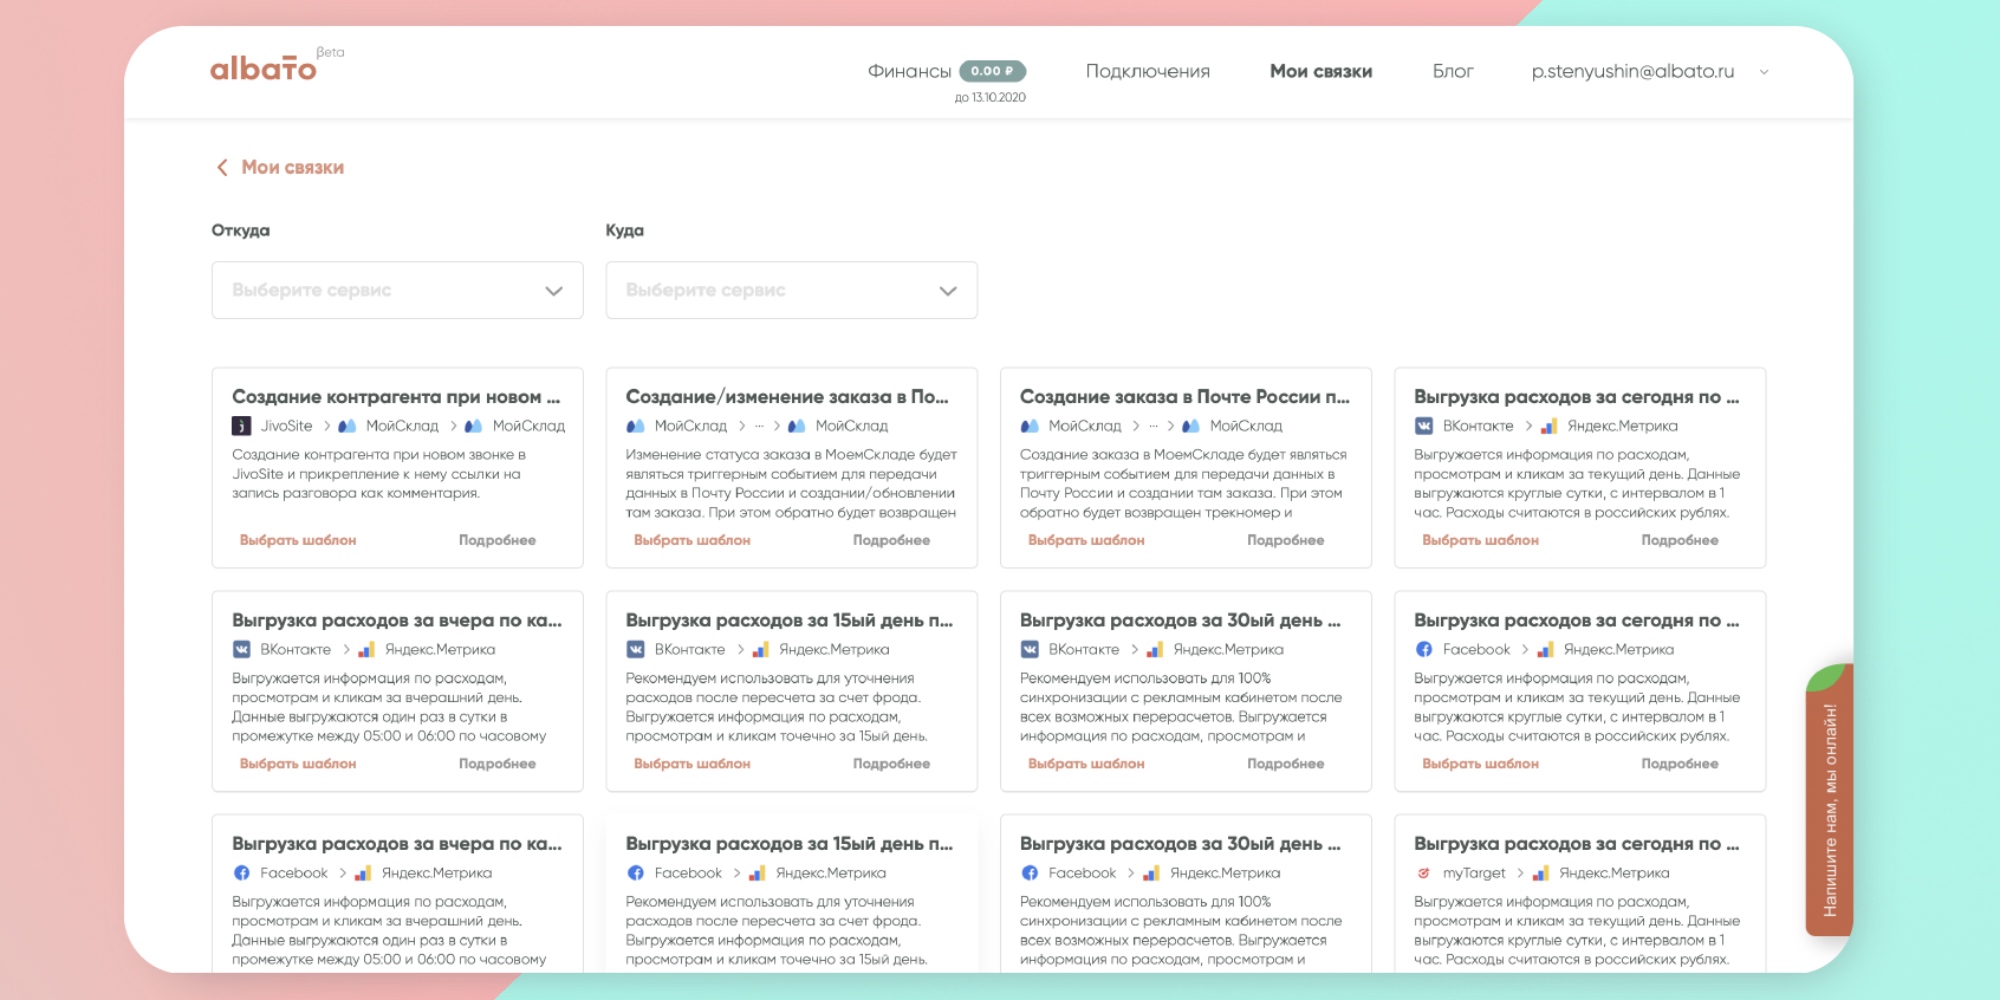
Task: Choose template for ВКонтакте сегодня card
Action: [1480, 540]
